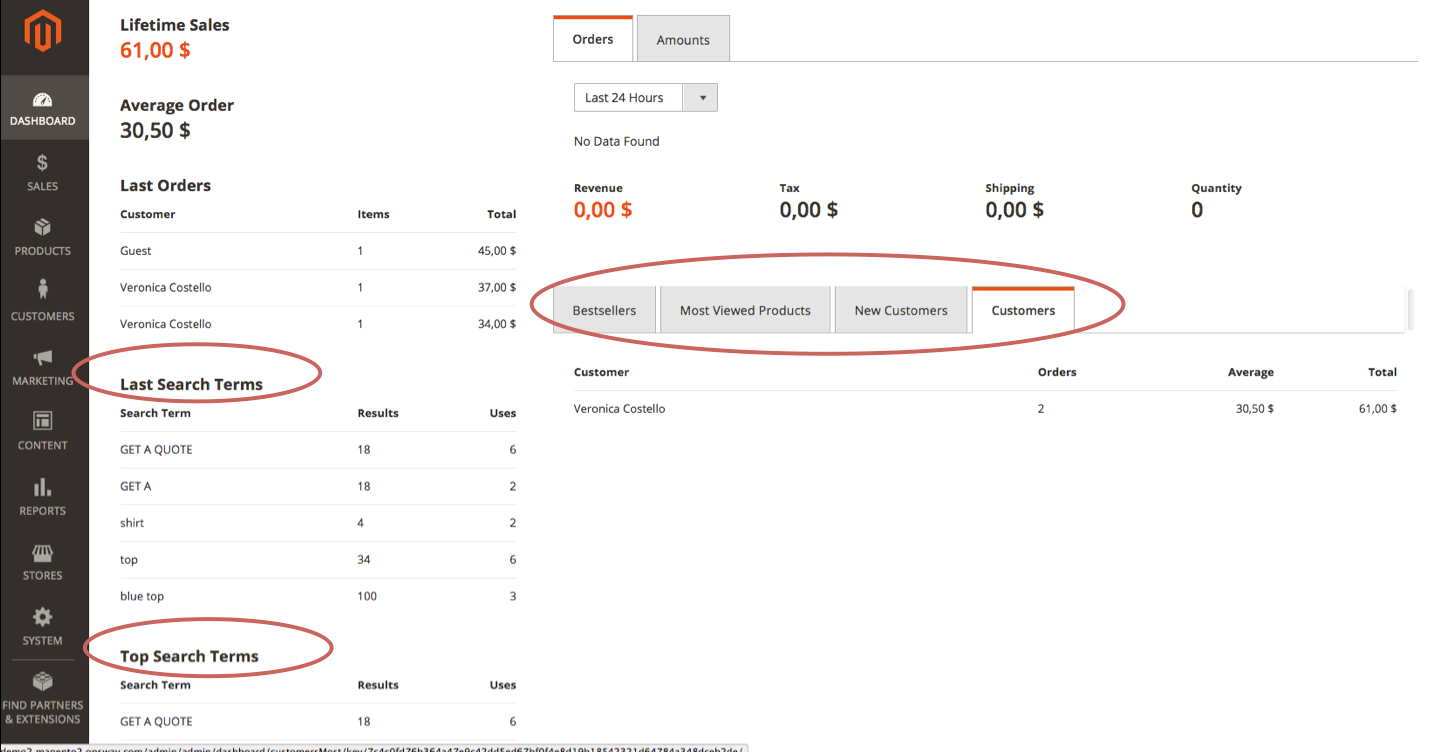
Task: Open Veronica Costello order of 37,00 $
Action: point(318,288)
